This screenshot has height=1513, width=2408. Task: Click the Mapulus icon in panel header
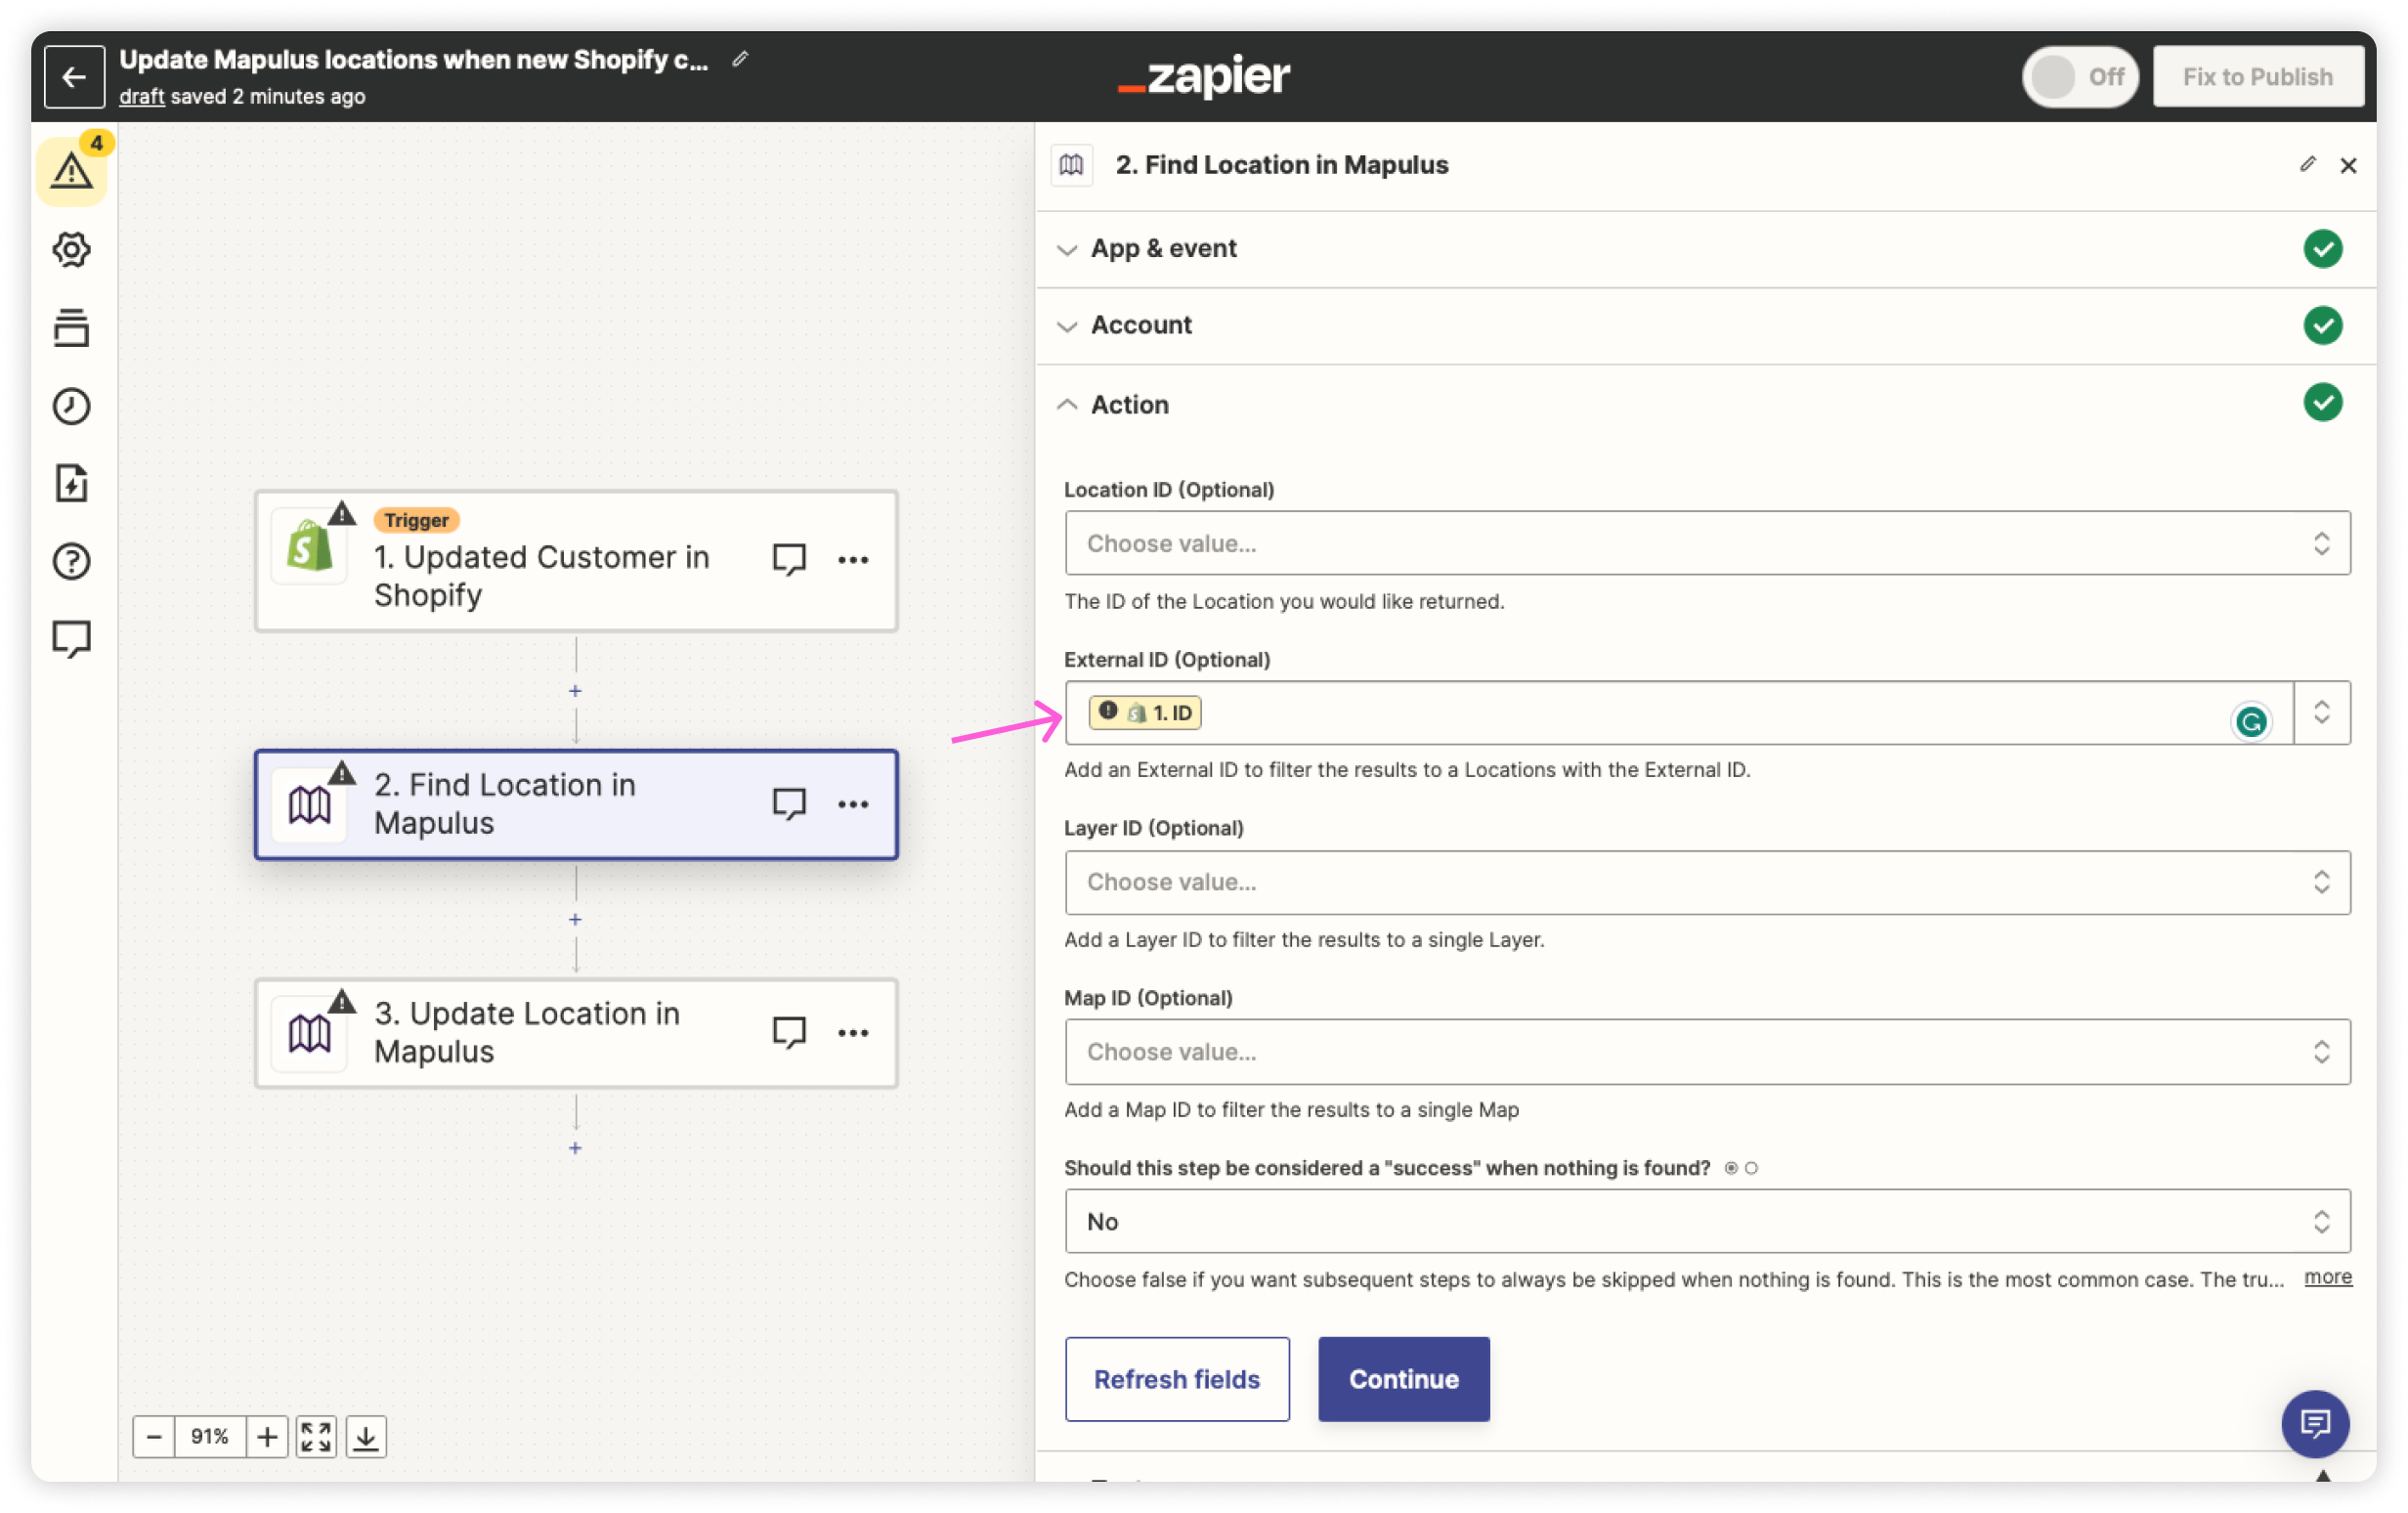(x=1071, y=165)
